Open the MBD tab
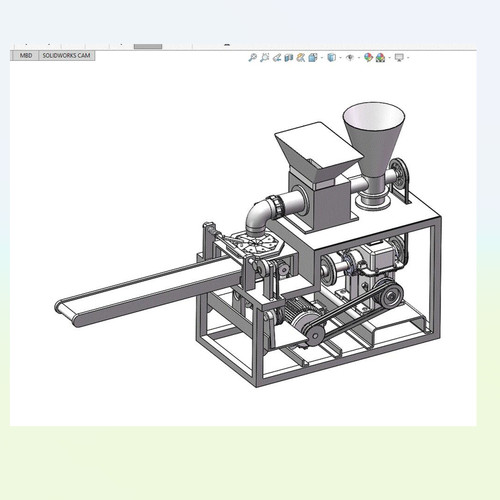 tap(26, 56)
